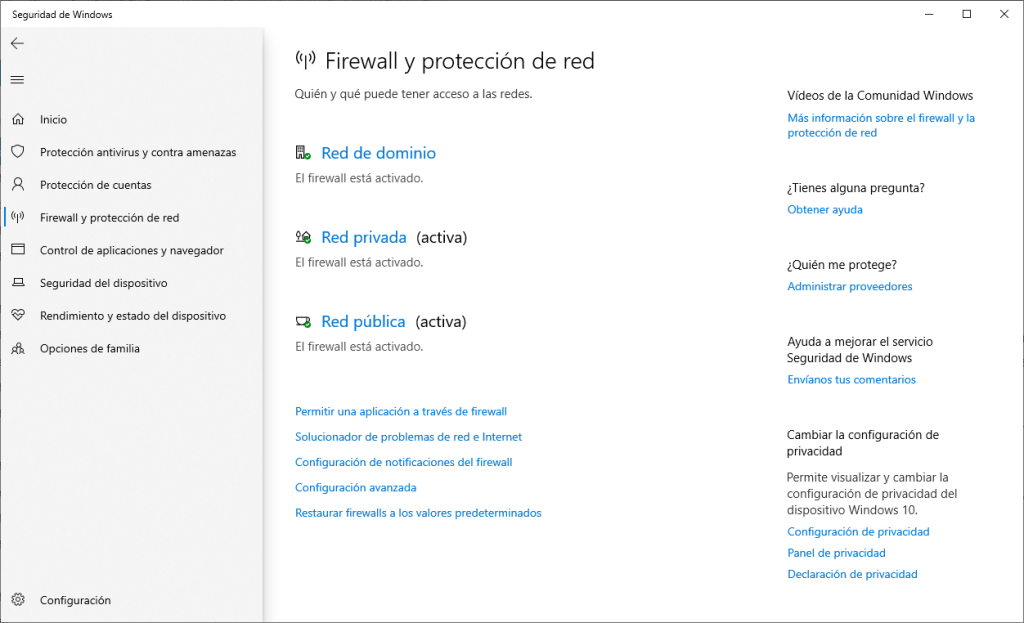
Task: Click the device performance heart icon
Action: coord(17,316)
